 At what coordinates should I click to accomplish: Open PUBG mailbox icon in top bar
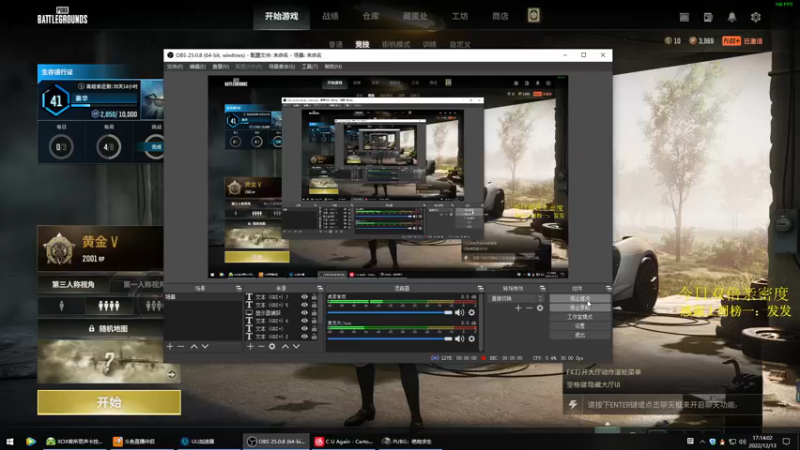point(684,17)
